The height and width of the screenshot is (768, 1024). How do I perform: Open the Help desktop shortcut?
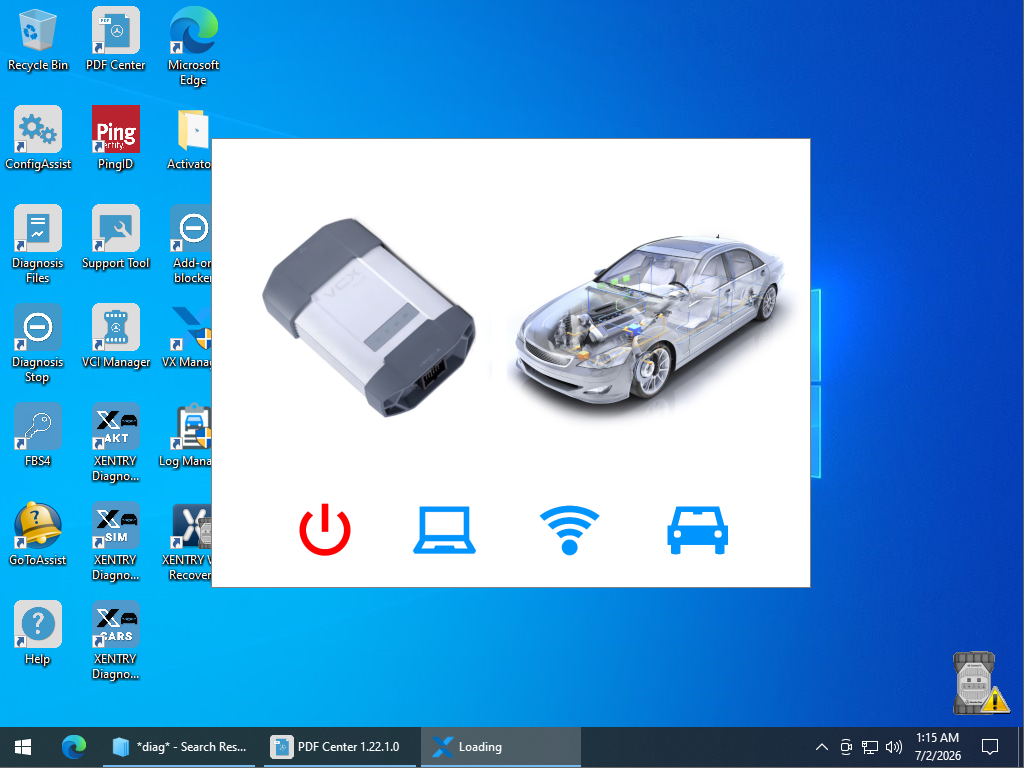coord(38,633)
